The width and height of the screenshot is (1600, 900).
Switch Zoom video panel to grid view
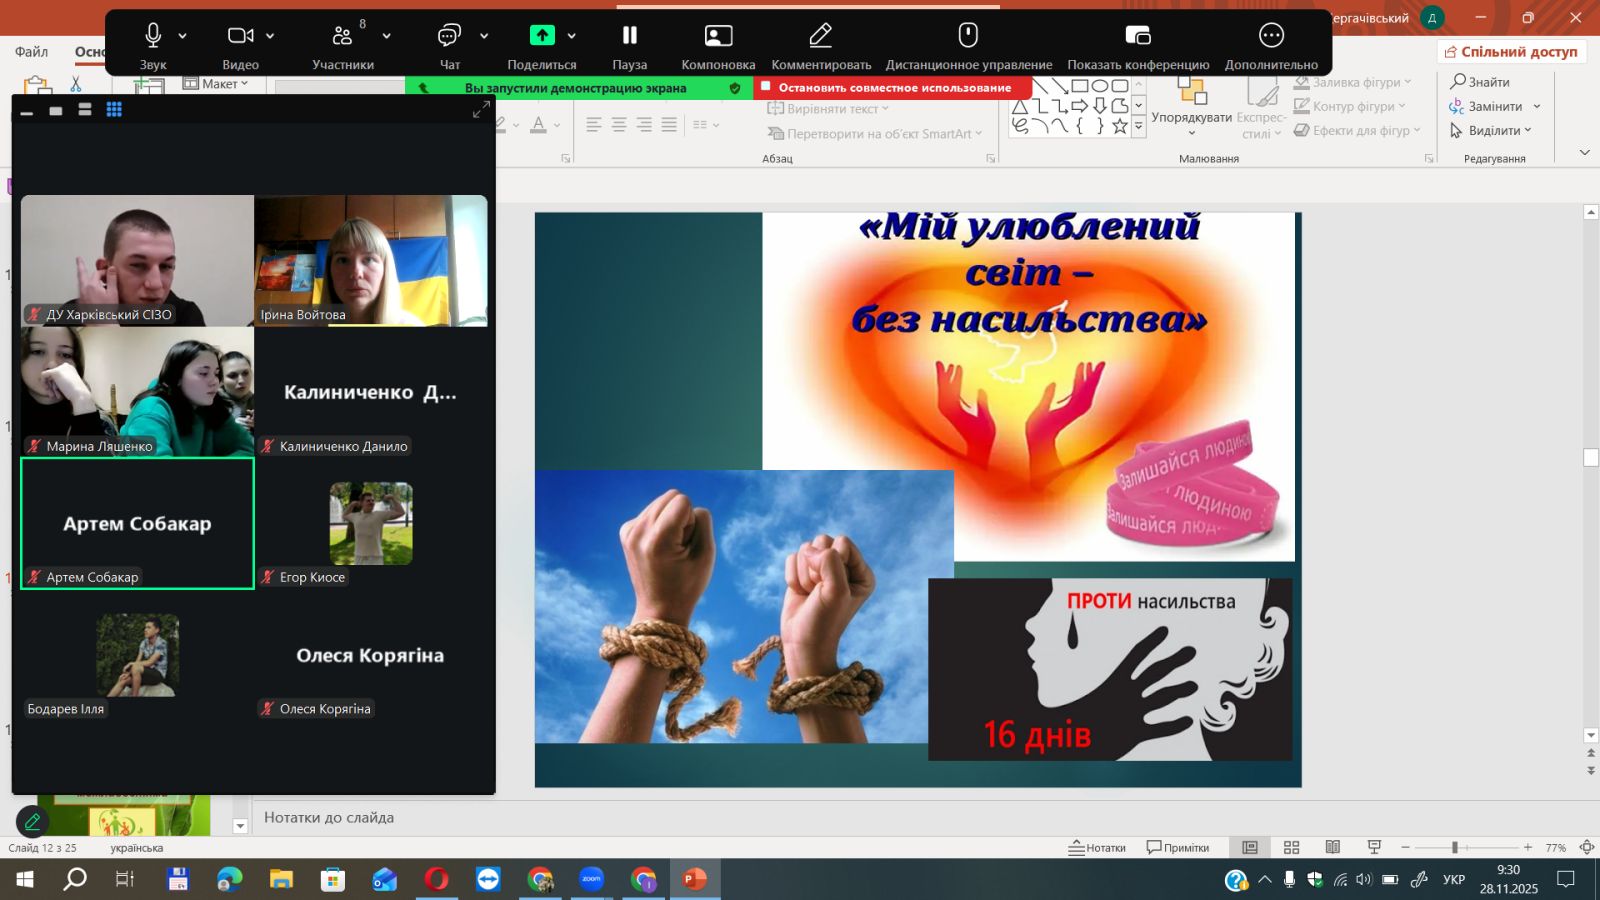114,110
